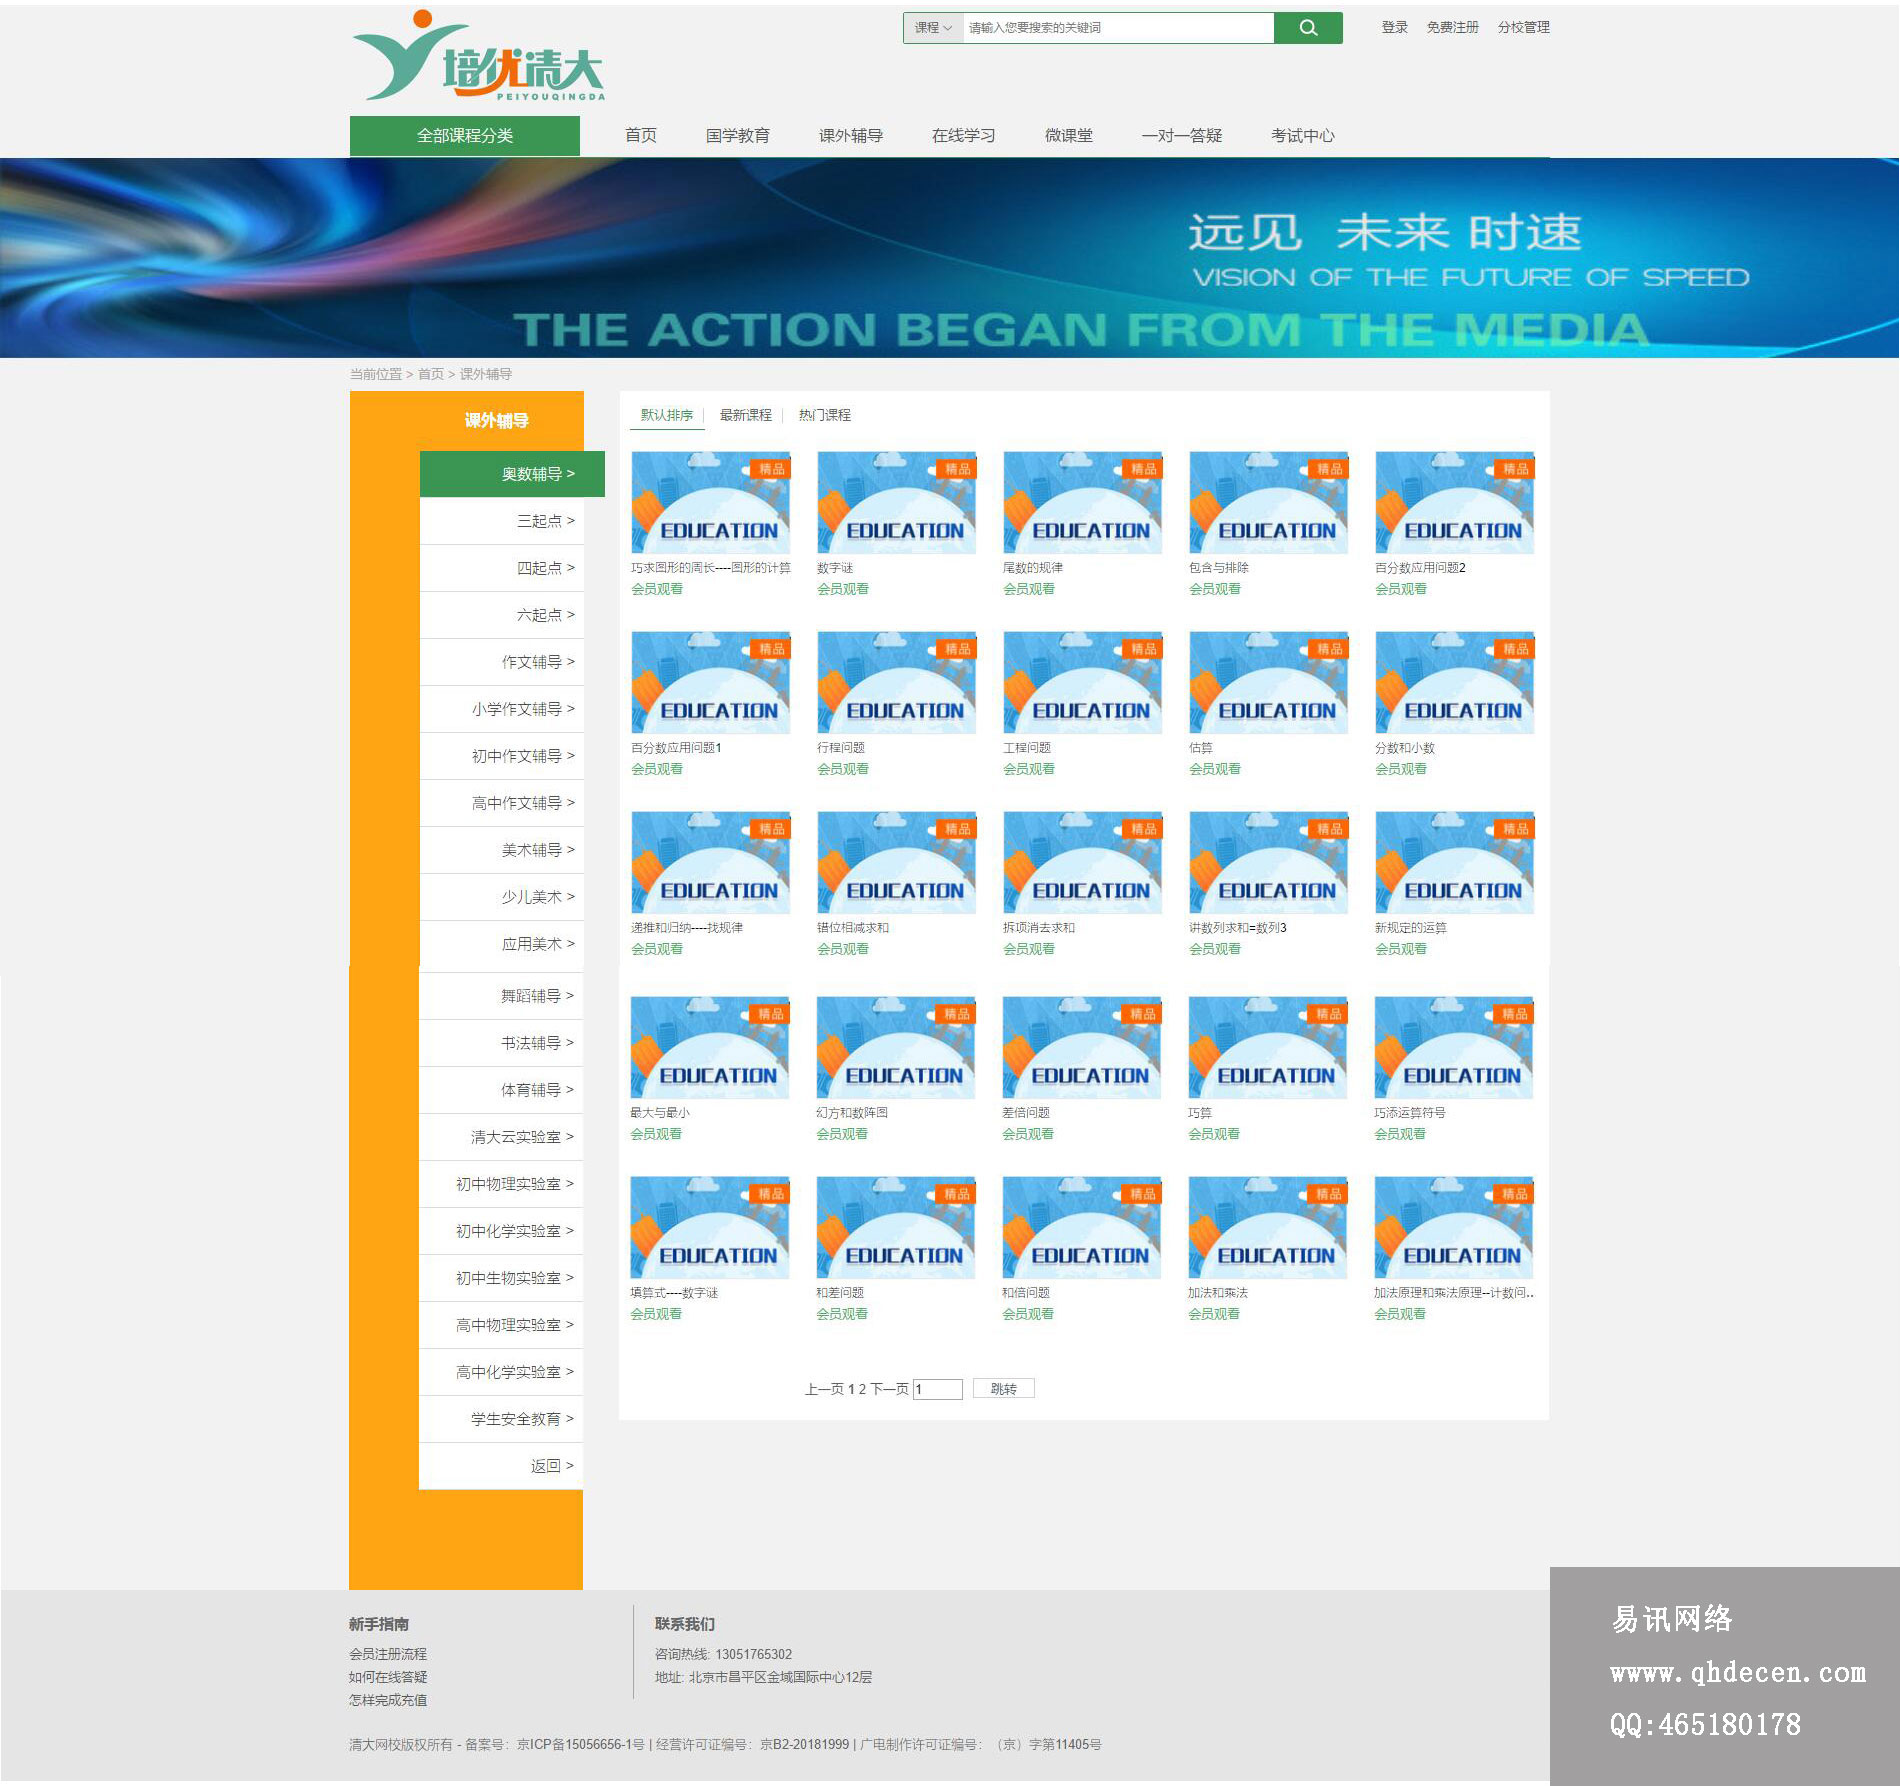
Task: Switch to the 最新课程 sorting tab
Action: pyautogui.click(x=745, y=415)
